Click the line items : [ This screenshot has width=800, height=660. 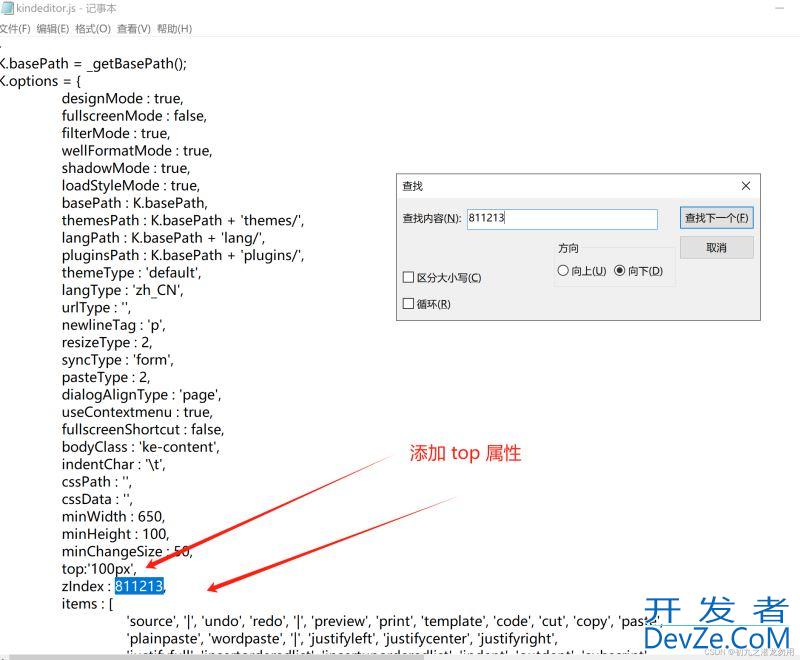(x=87, y=603)
